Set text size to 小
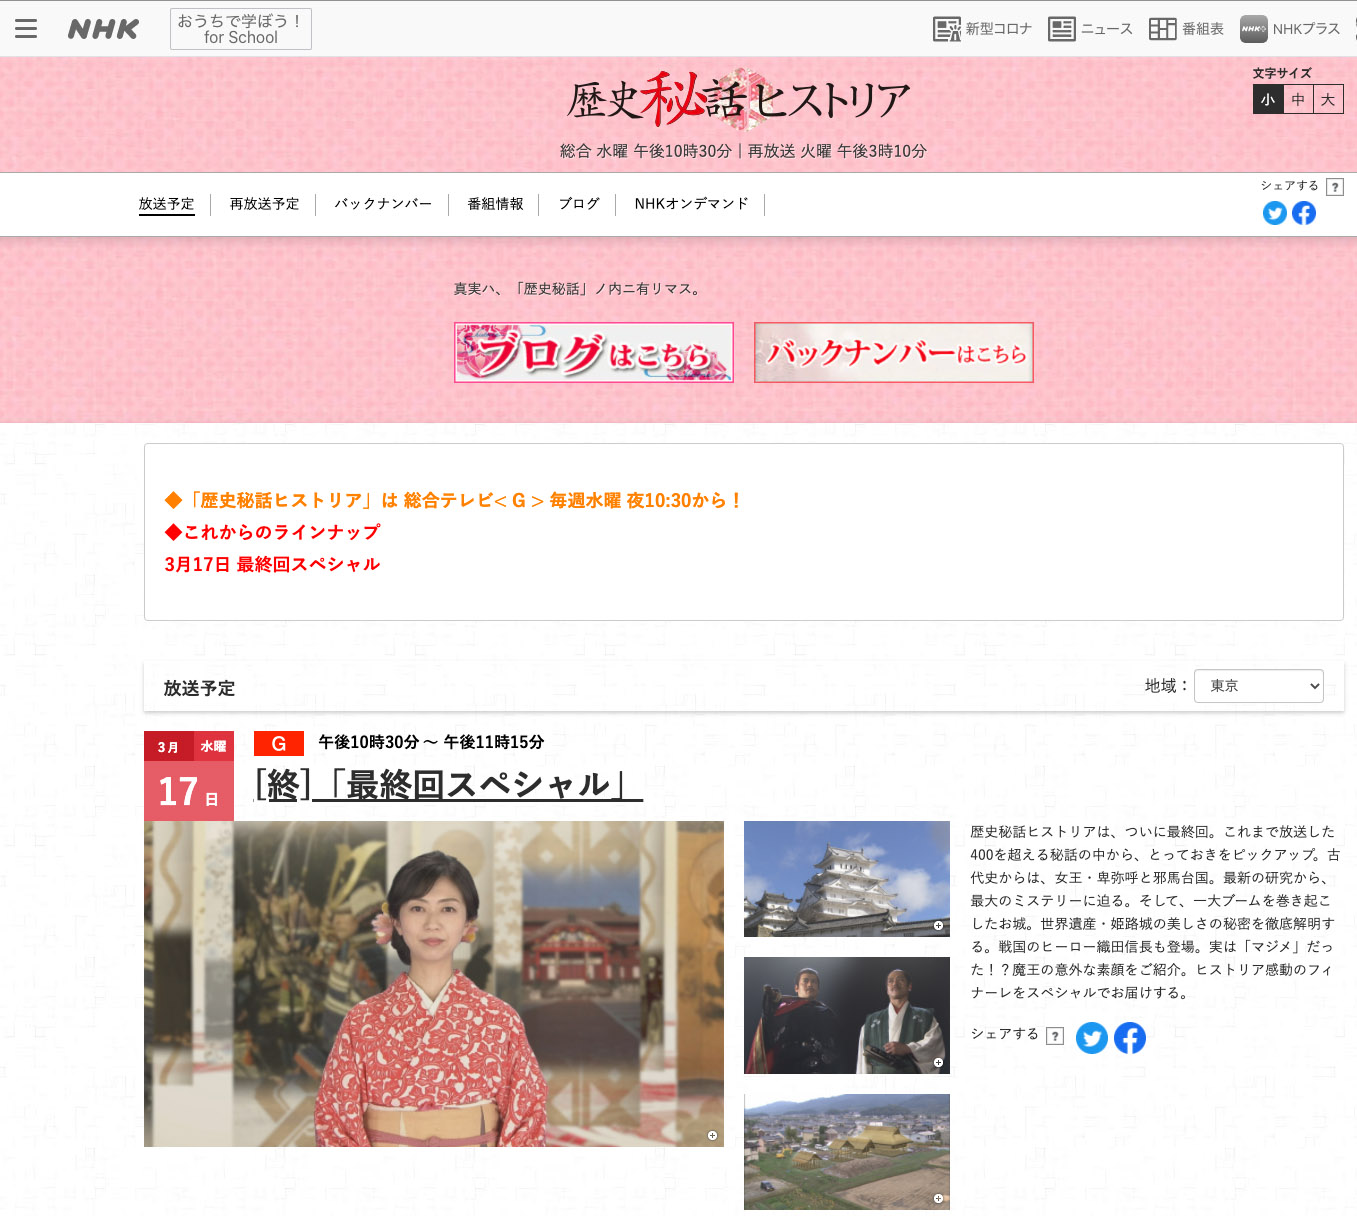 pos(1268,99)
